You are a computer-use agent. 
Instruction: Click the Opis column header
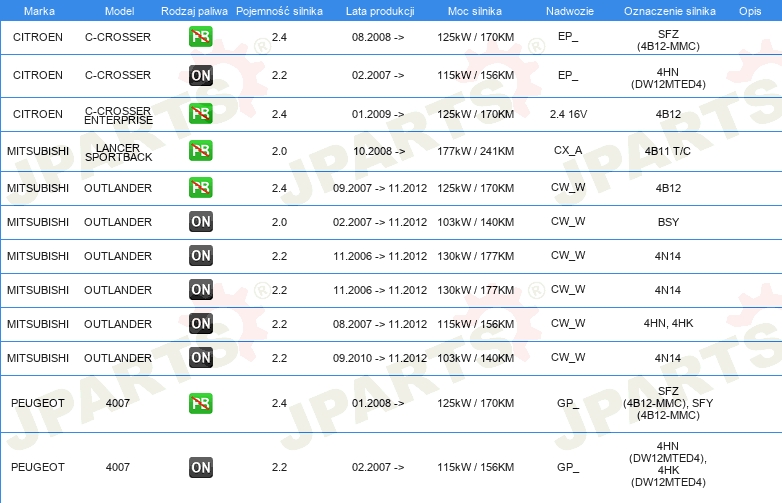(750, 11)
